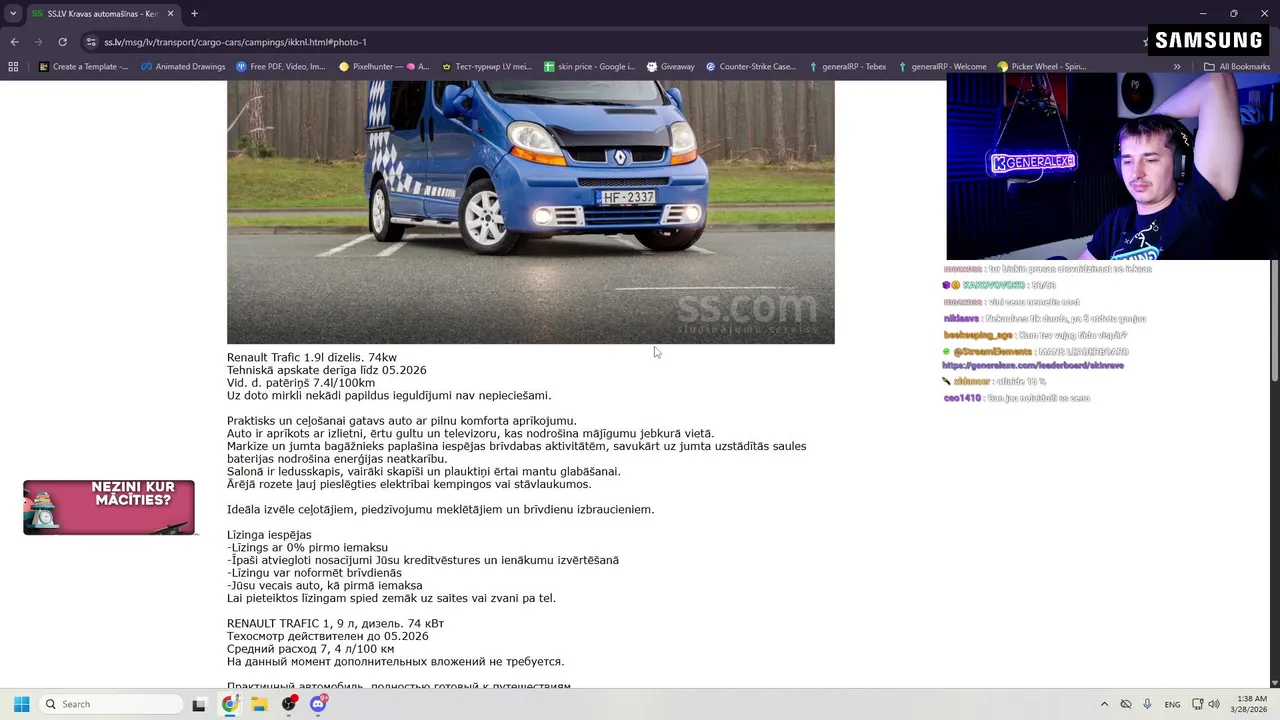The image size is (1280, 720).
Task: Show hidden system tray icons chevron
Action: (x=1104, y=704)
